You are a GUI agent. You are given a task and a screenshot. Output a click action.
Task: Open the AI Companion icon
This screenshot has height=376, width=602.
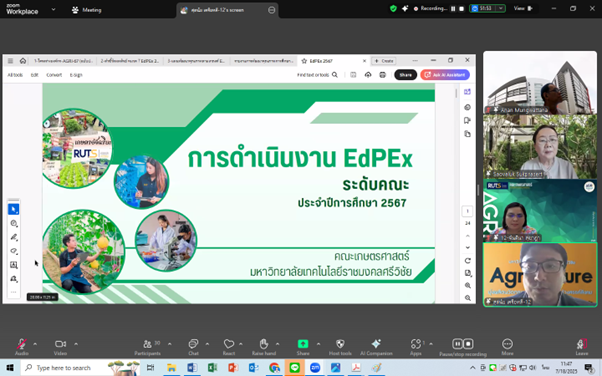tap(376, 343)
